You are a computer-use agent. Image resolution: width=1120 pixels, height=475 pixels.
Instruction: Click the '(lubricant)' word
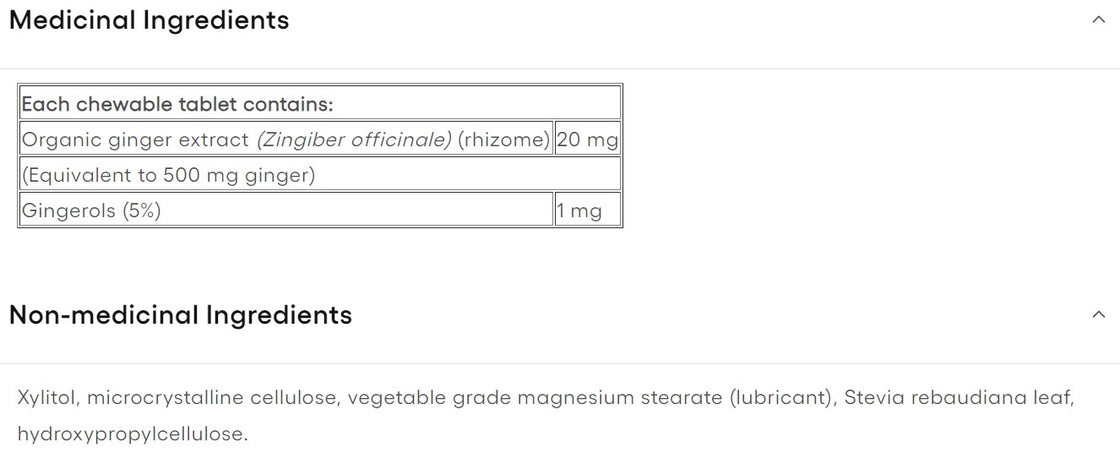click(782, 398)
